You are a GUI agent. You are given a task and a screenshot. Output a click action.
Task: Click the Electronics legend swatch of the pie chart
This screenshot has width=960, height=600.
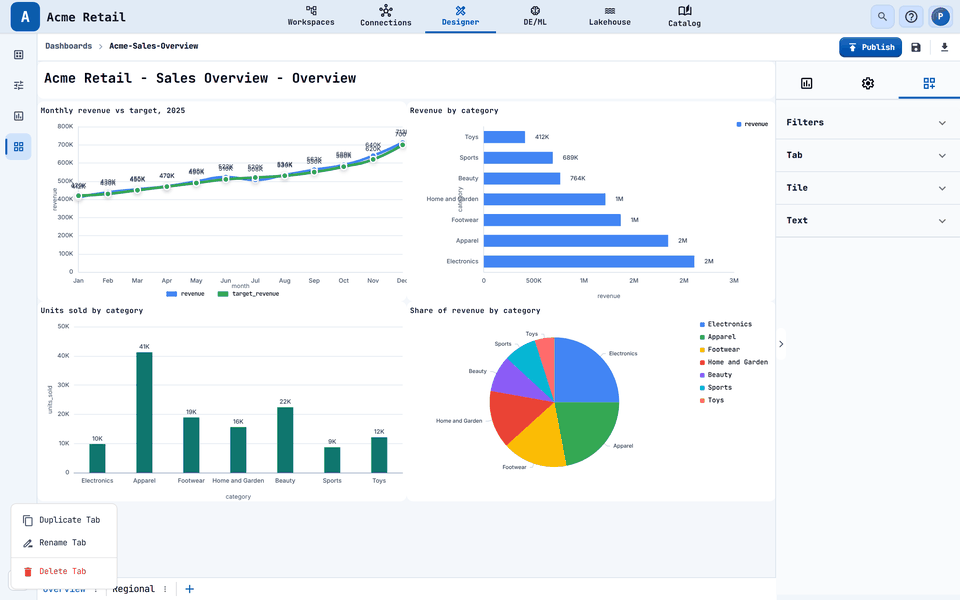pos(702,324)
